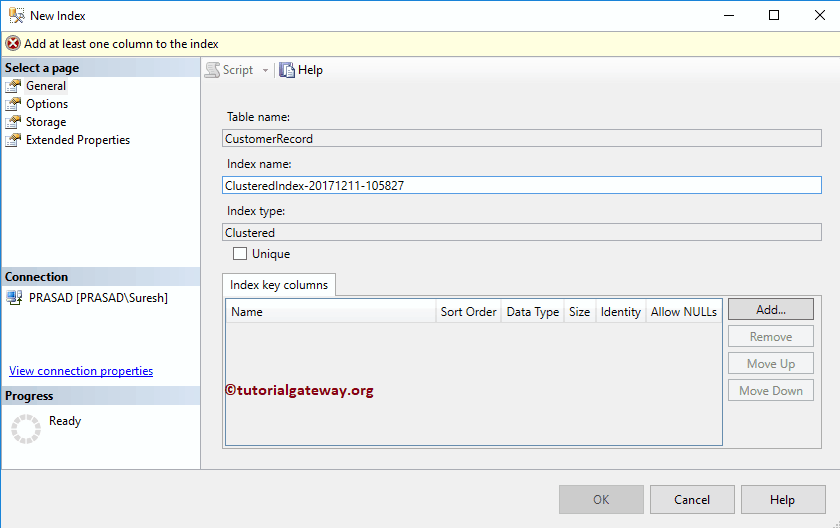Click the red error icon in warning bar
Screen dimensions: 840x528
click(x=13, y=44)
